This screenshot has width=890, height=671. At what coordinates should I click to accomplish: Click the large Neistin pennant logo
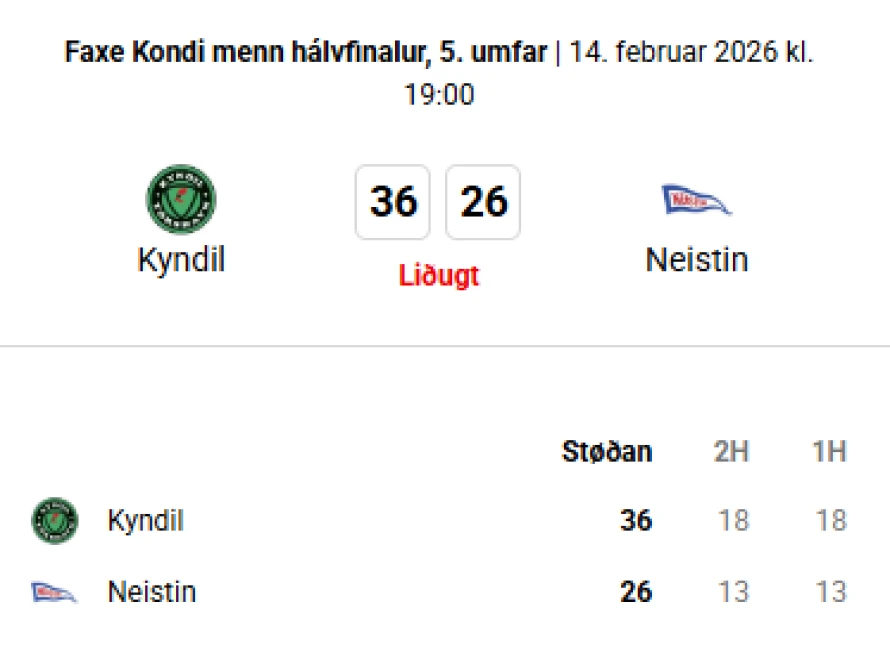pos(697,200)
